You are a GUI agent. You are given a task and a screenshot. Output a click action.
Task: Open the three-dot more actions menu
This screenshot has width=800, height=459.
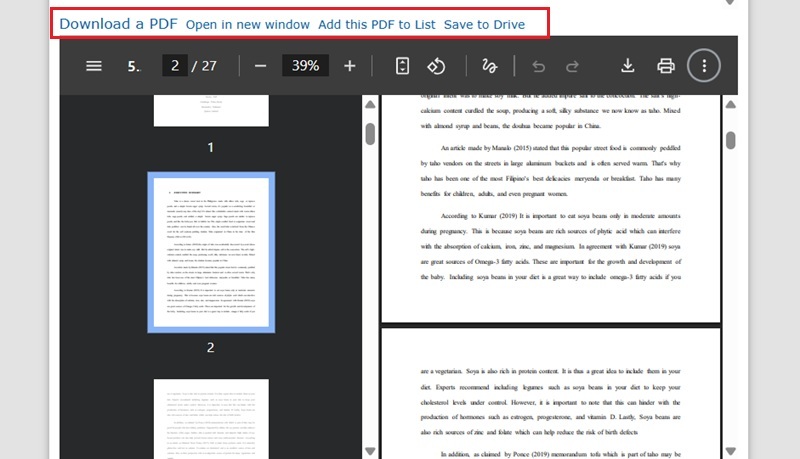[704, 66]
